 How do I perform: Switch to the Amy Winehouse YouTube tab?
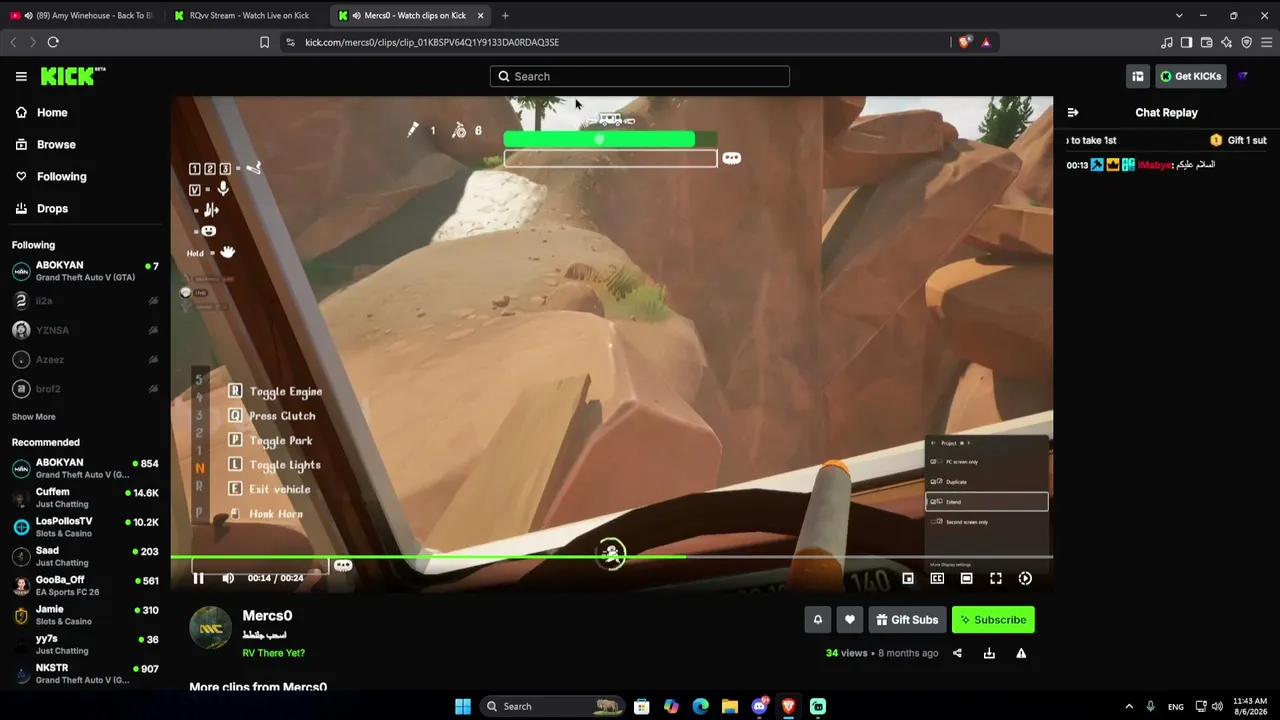click(x=82, y=15)
